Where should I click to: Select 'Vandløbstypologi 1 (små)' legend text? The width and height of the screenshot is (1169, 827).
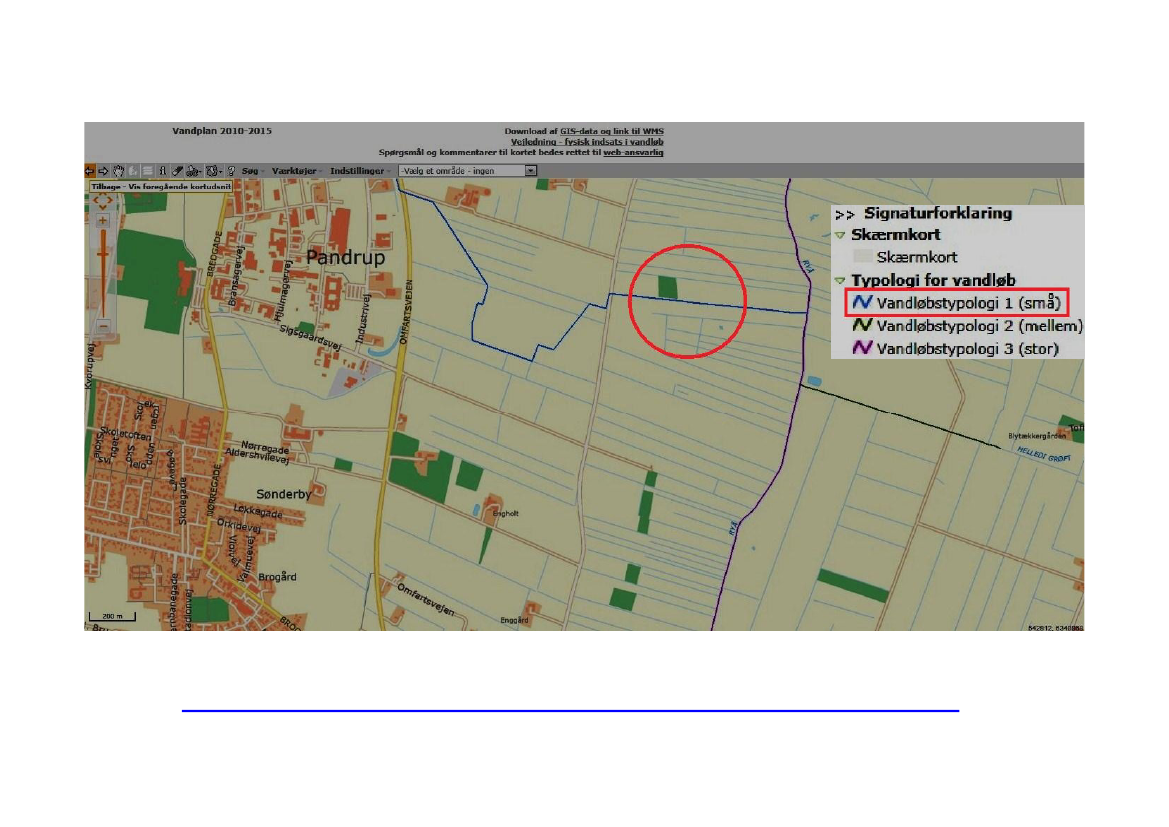click(x=968, y=304)
